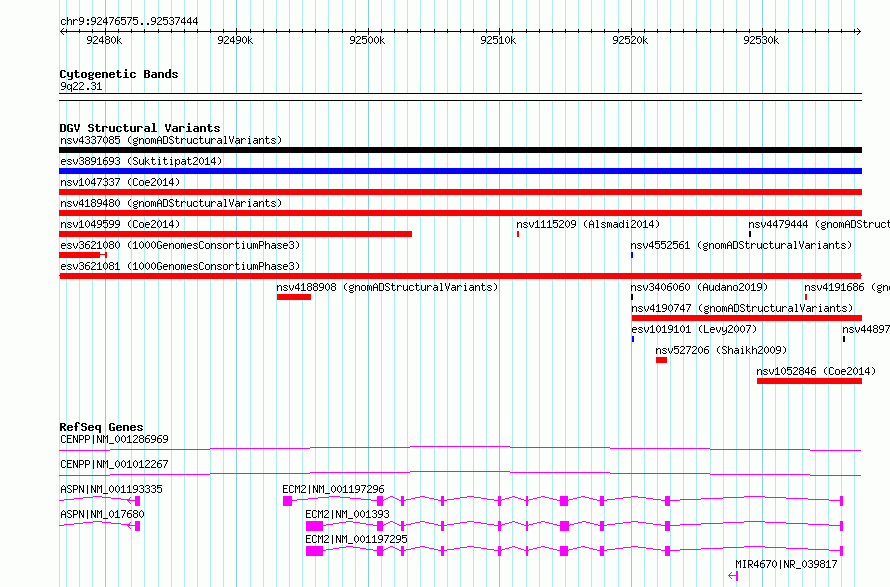890x587 pixels.
Task: Select the red nsv4188908 variant bar
Action: coord(294,297)
